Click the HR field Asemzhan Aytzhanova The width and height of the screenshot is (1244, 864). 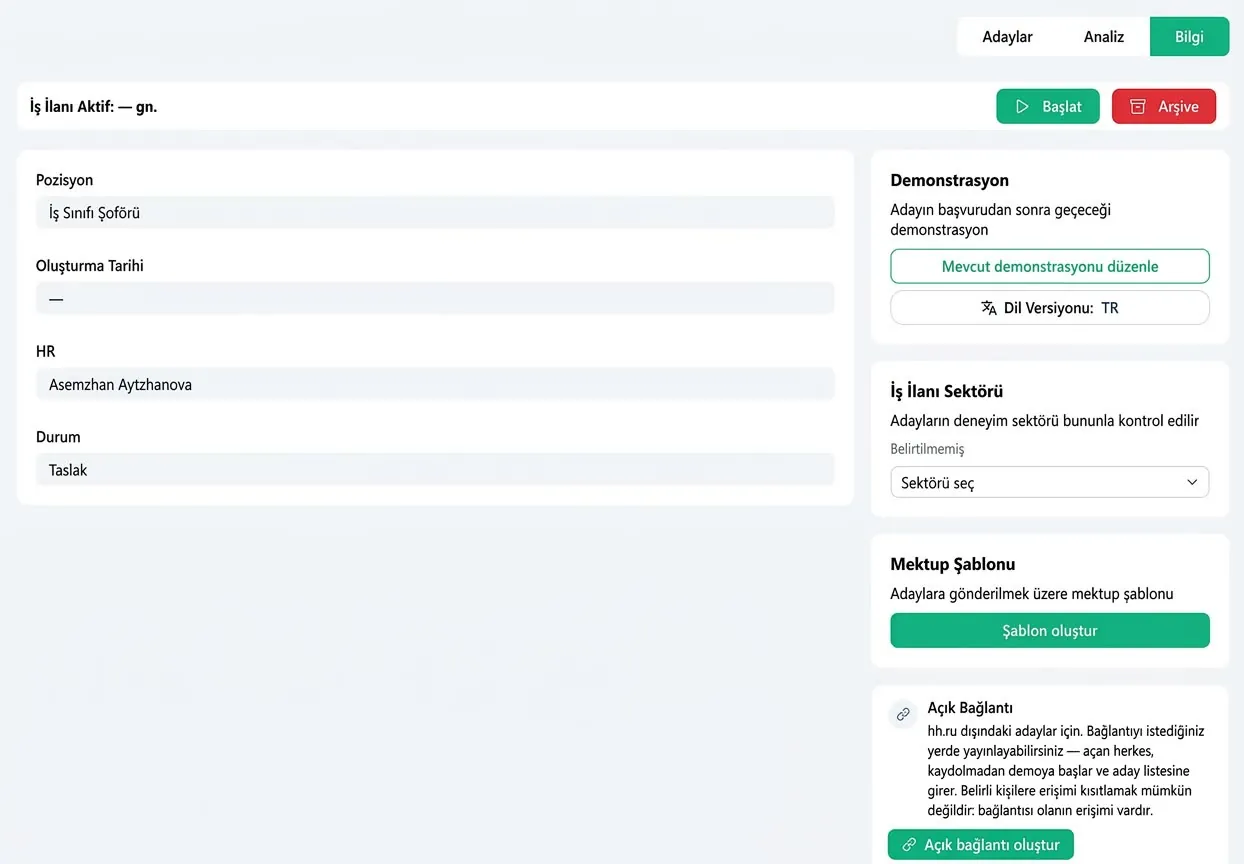coord(435,384)
